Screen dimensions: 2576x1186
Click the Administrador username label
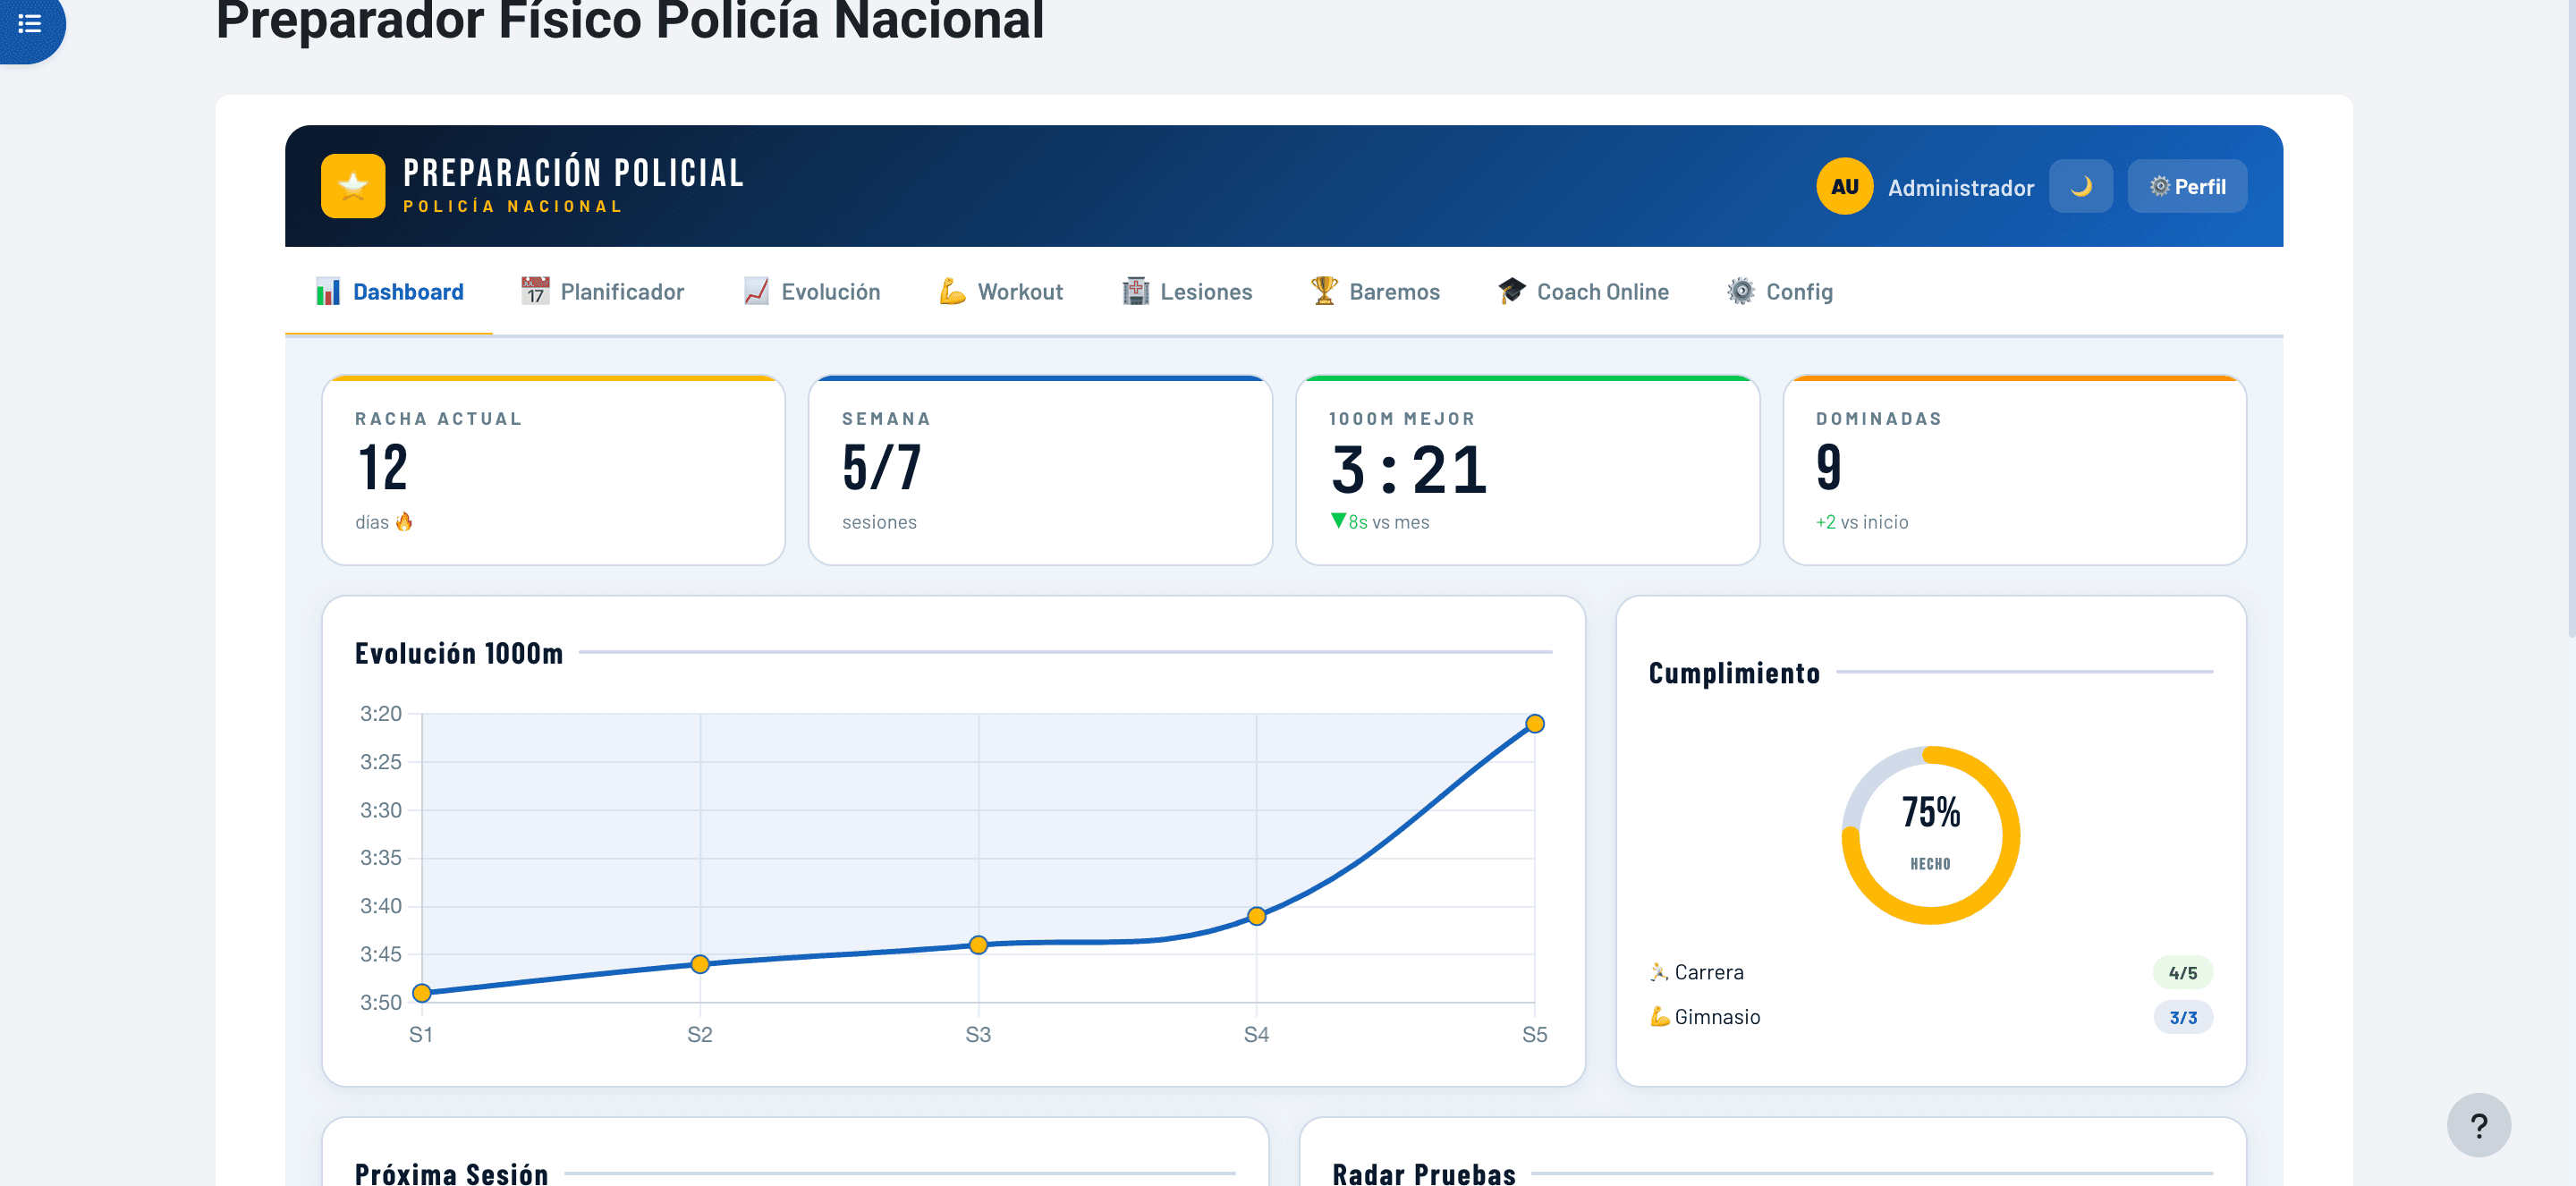[1960, 187]
